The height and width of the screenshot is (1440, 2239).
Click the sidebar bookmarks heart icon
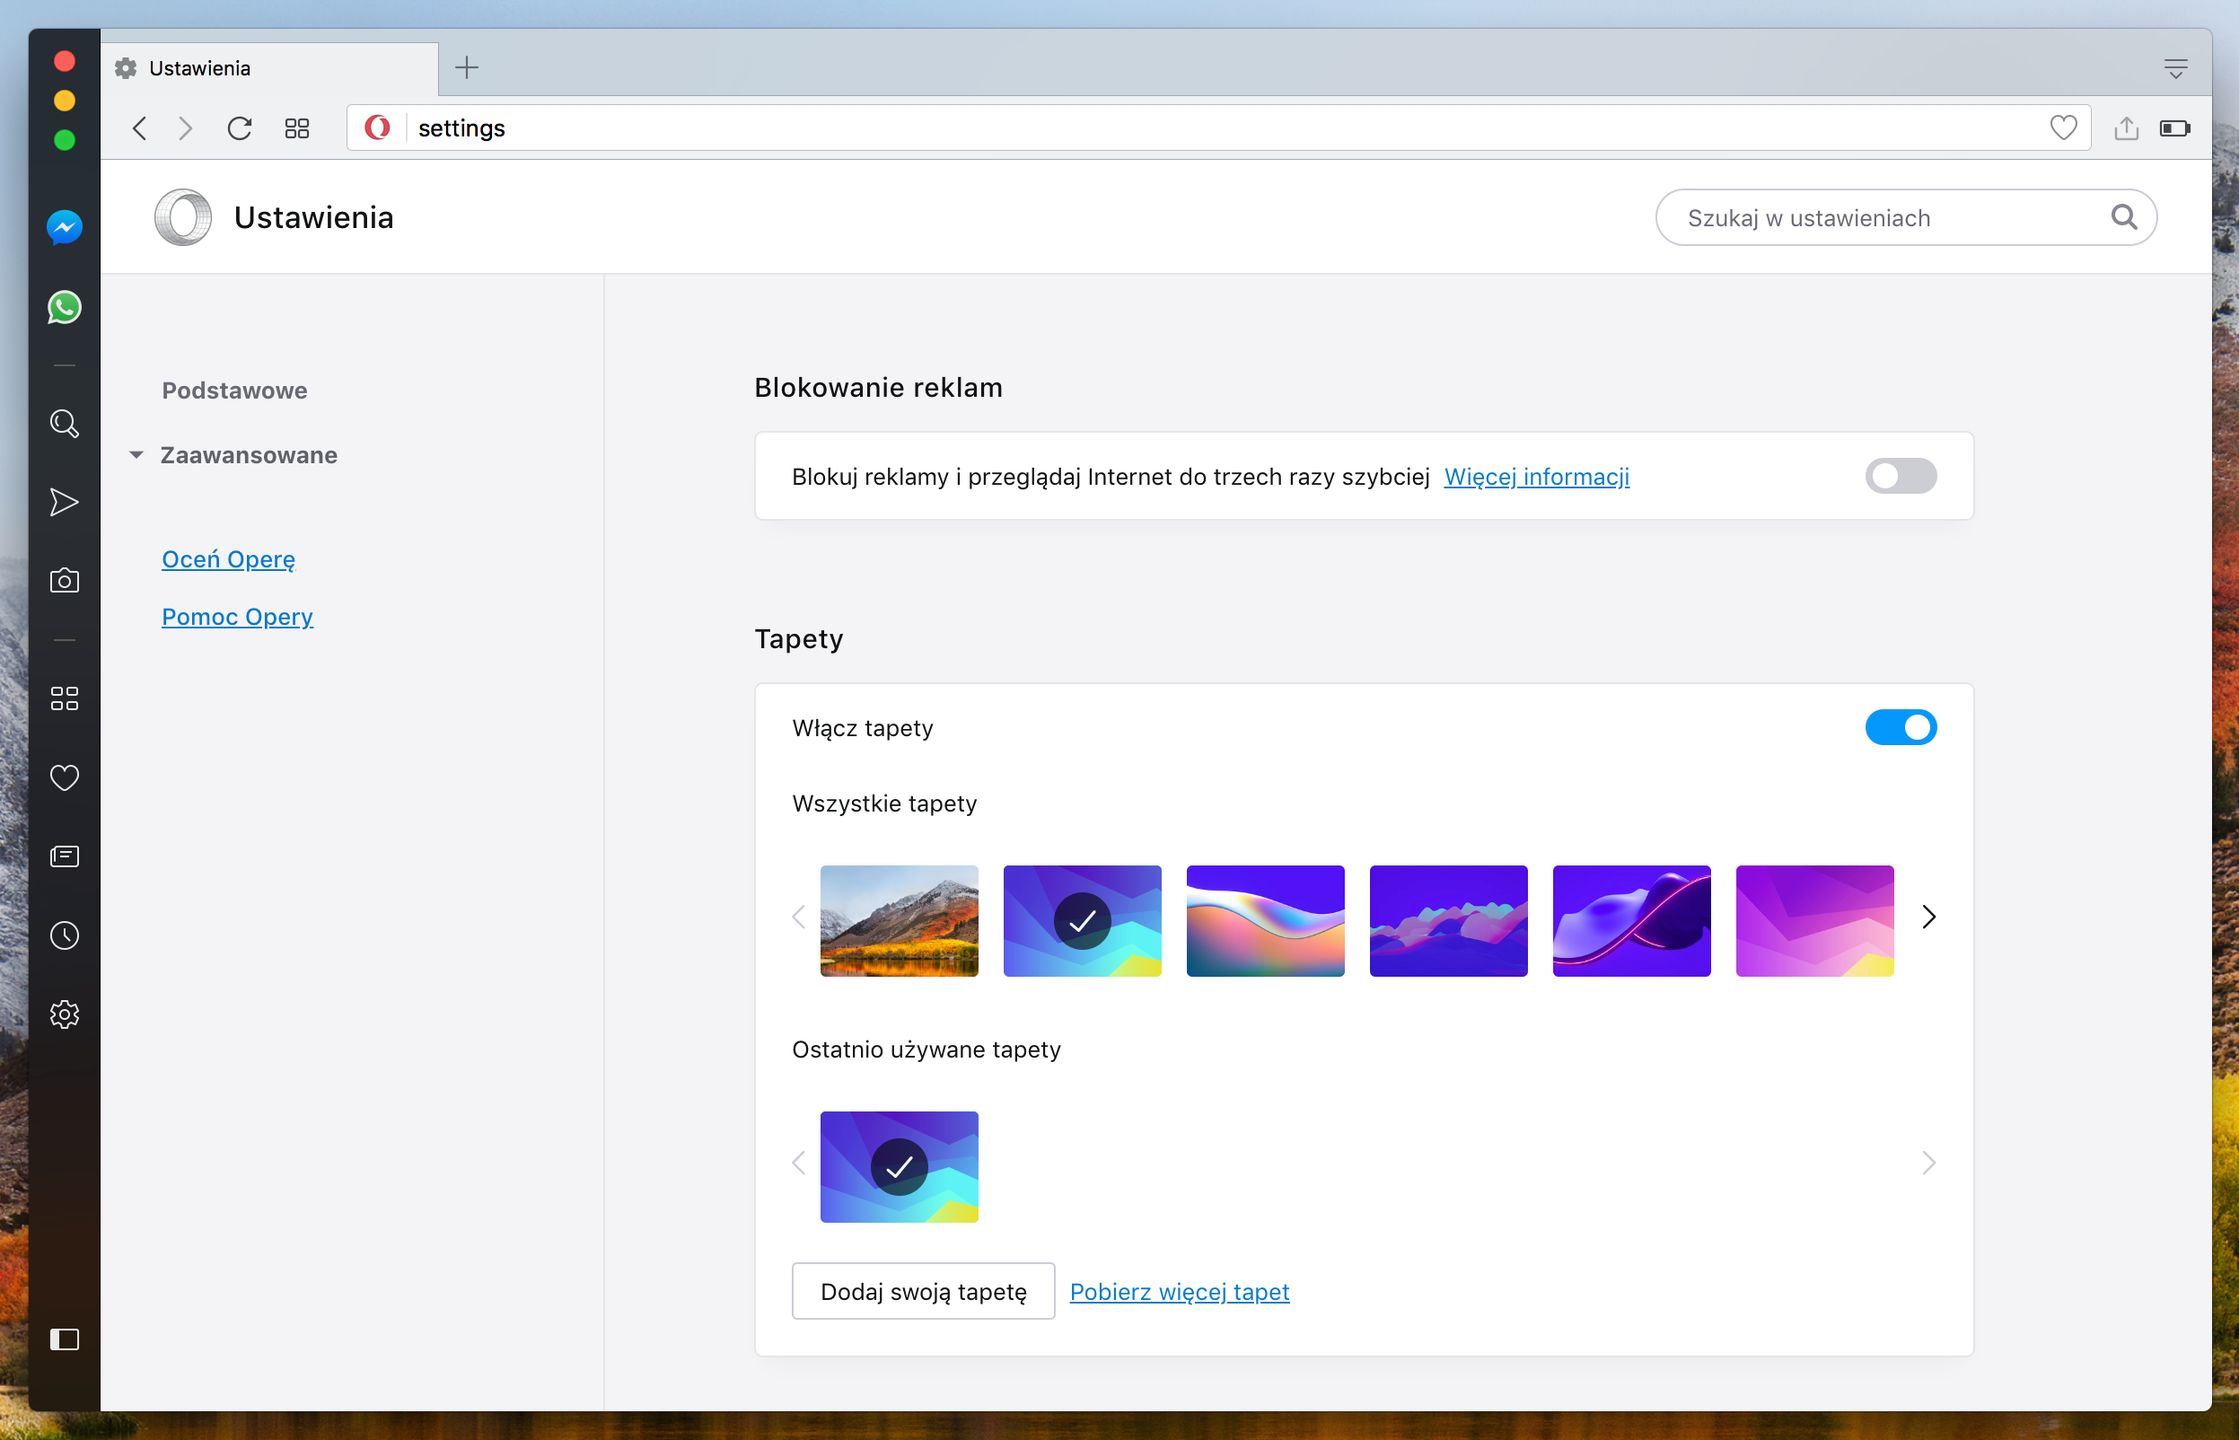[64, 777]
